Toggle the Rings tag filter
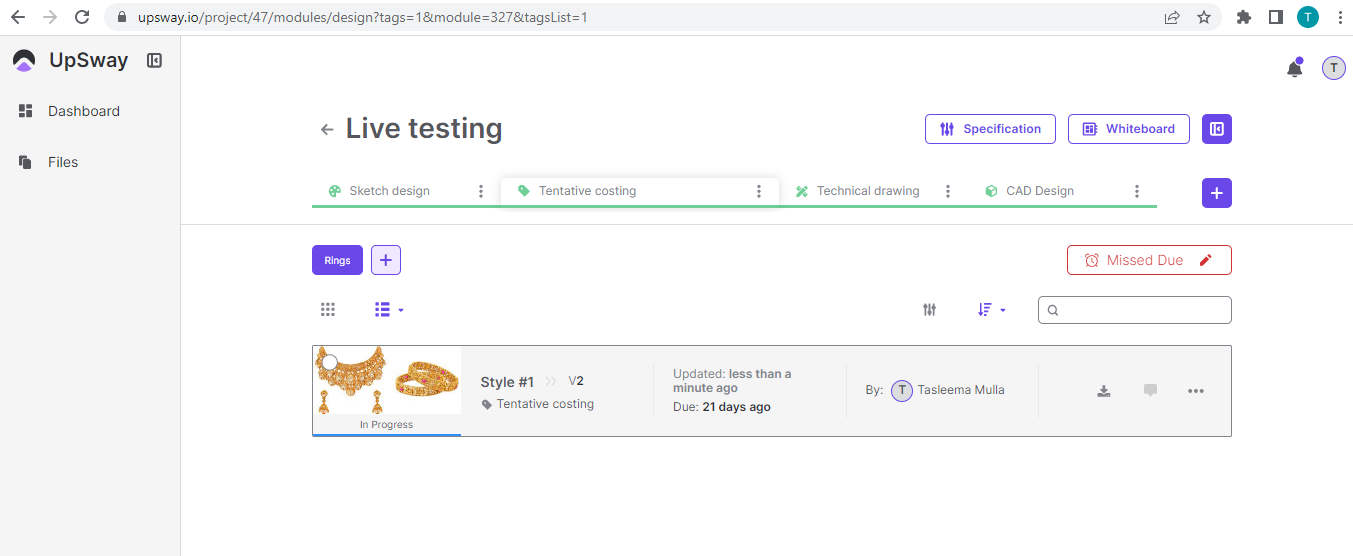 (337, 260)
